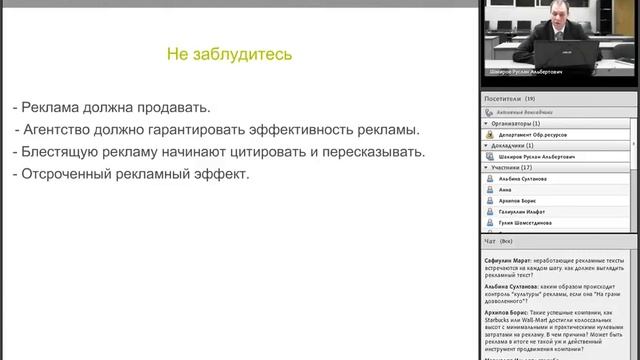The width and height of the screenshot is (640, 360).
Task: Click the chat panel scrollbar
Action: pyautogui.click(x=633, y=304)
